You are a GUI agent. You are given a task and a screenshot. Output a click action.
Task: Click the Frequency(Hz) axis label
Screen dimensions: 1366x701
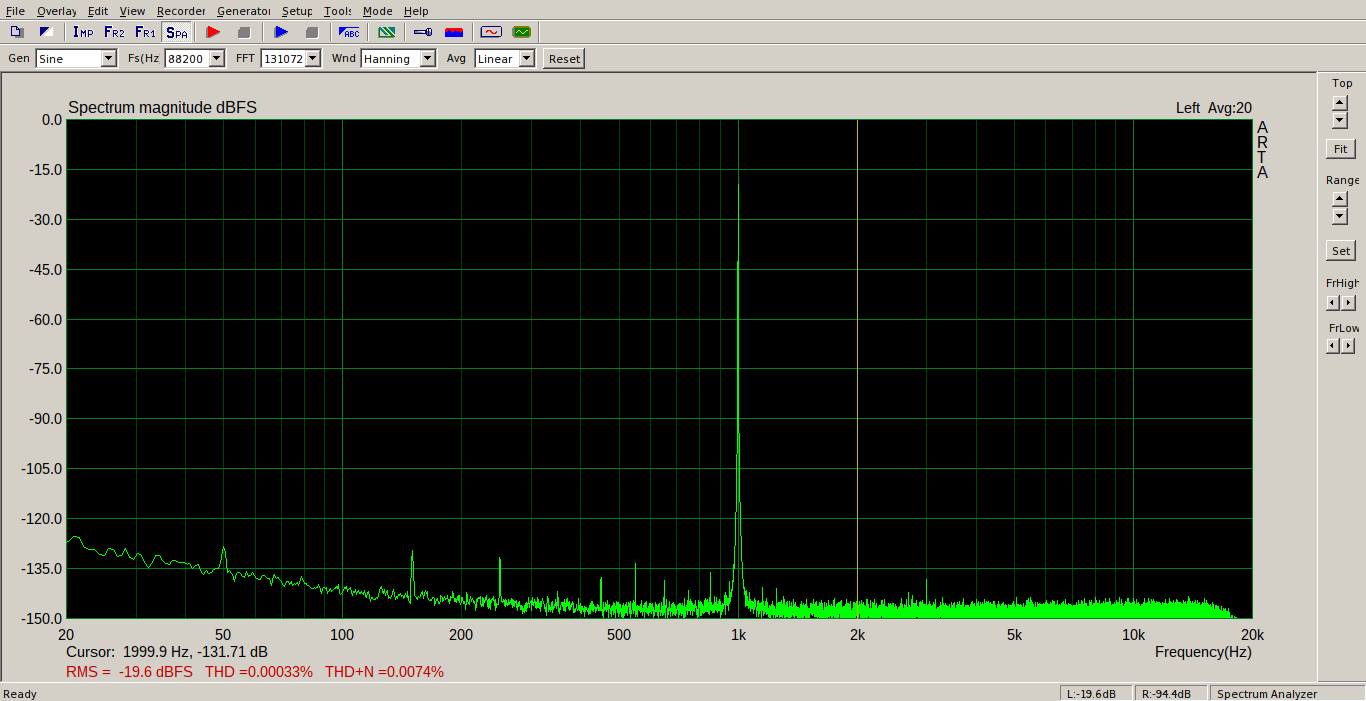point(1203,652)
